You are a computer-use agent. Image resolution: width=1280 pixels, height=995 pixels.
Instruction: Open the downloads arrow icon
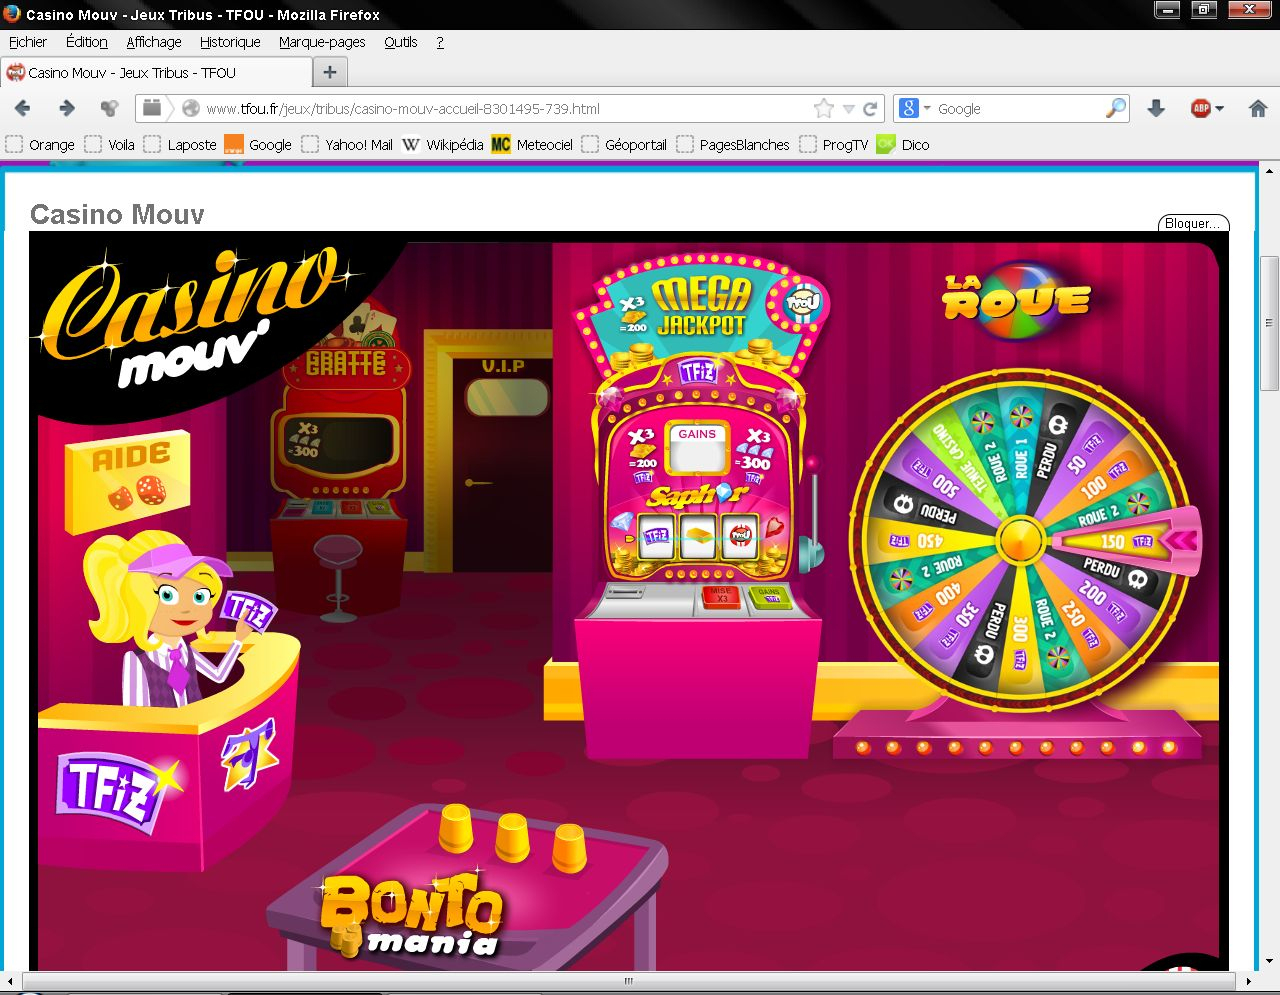pos(1156,109)
